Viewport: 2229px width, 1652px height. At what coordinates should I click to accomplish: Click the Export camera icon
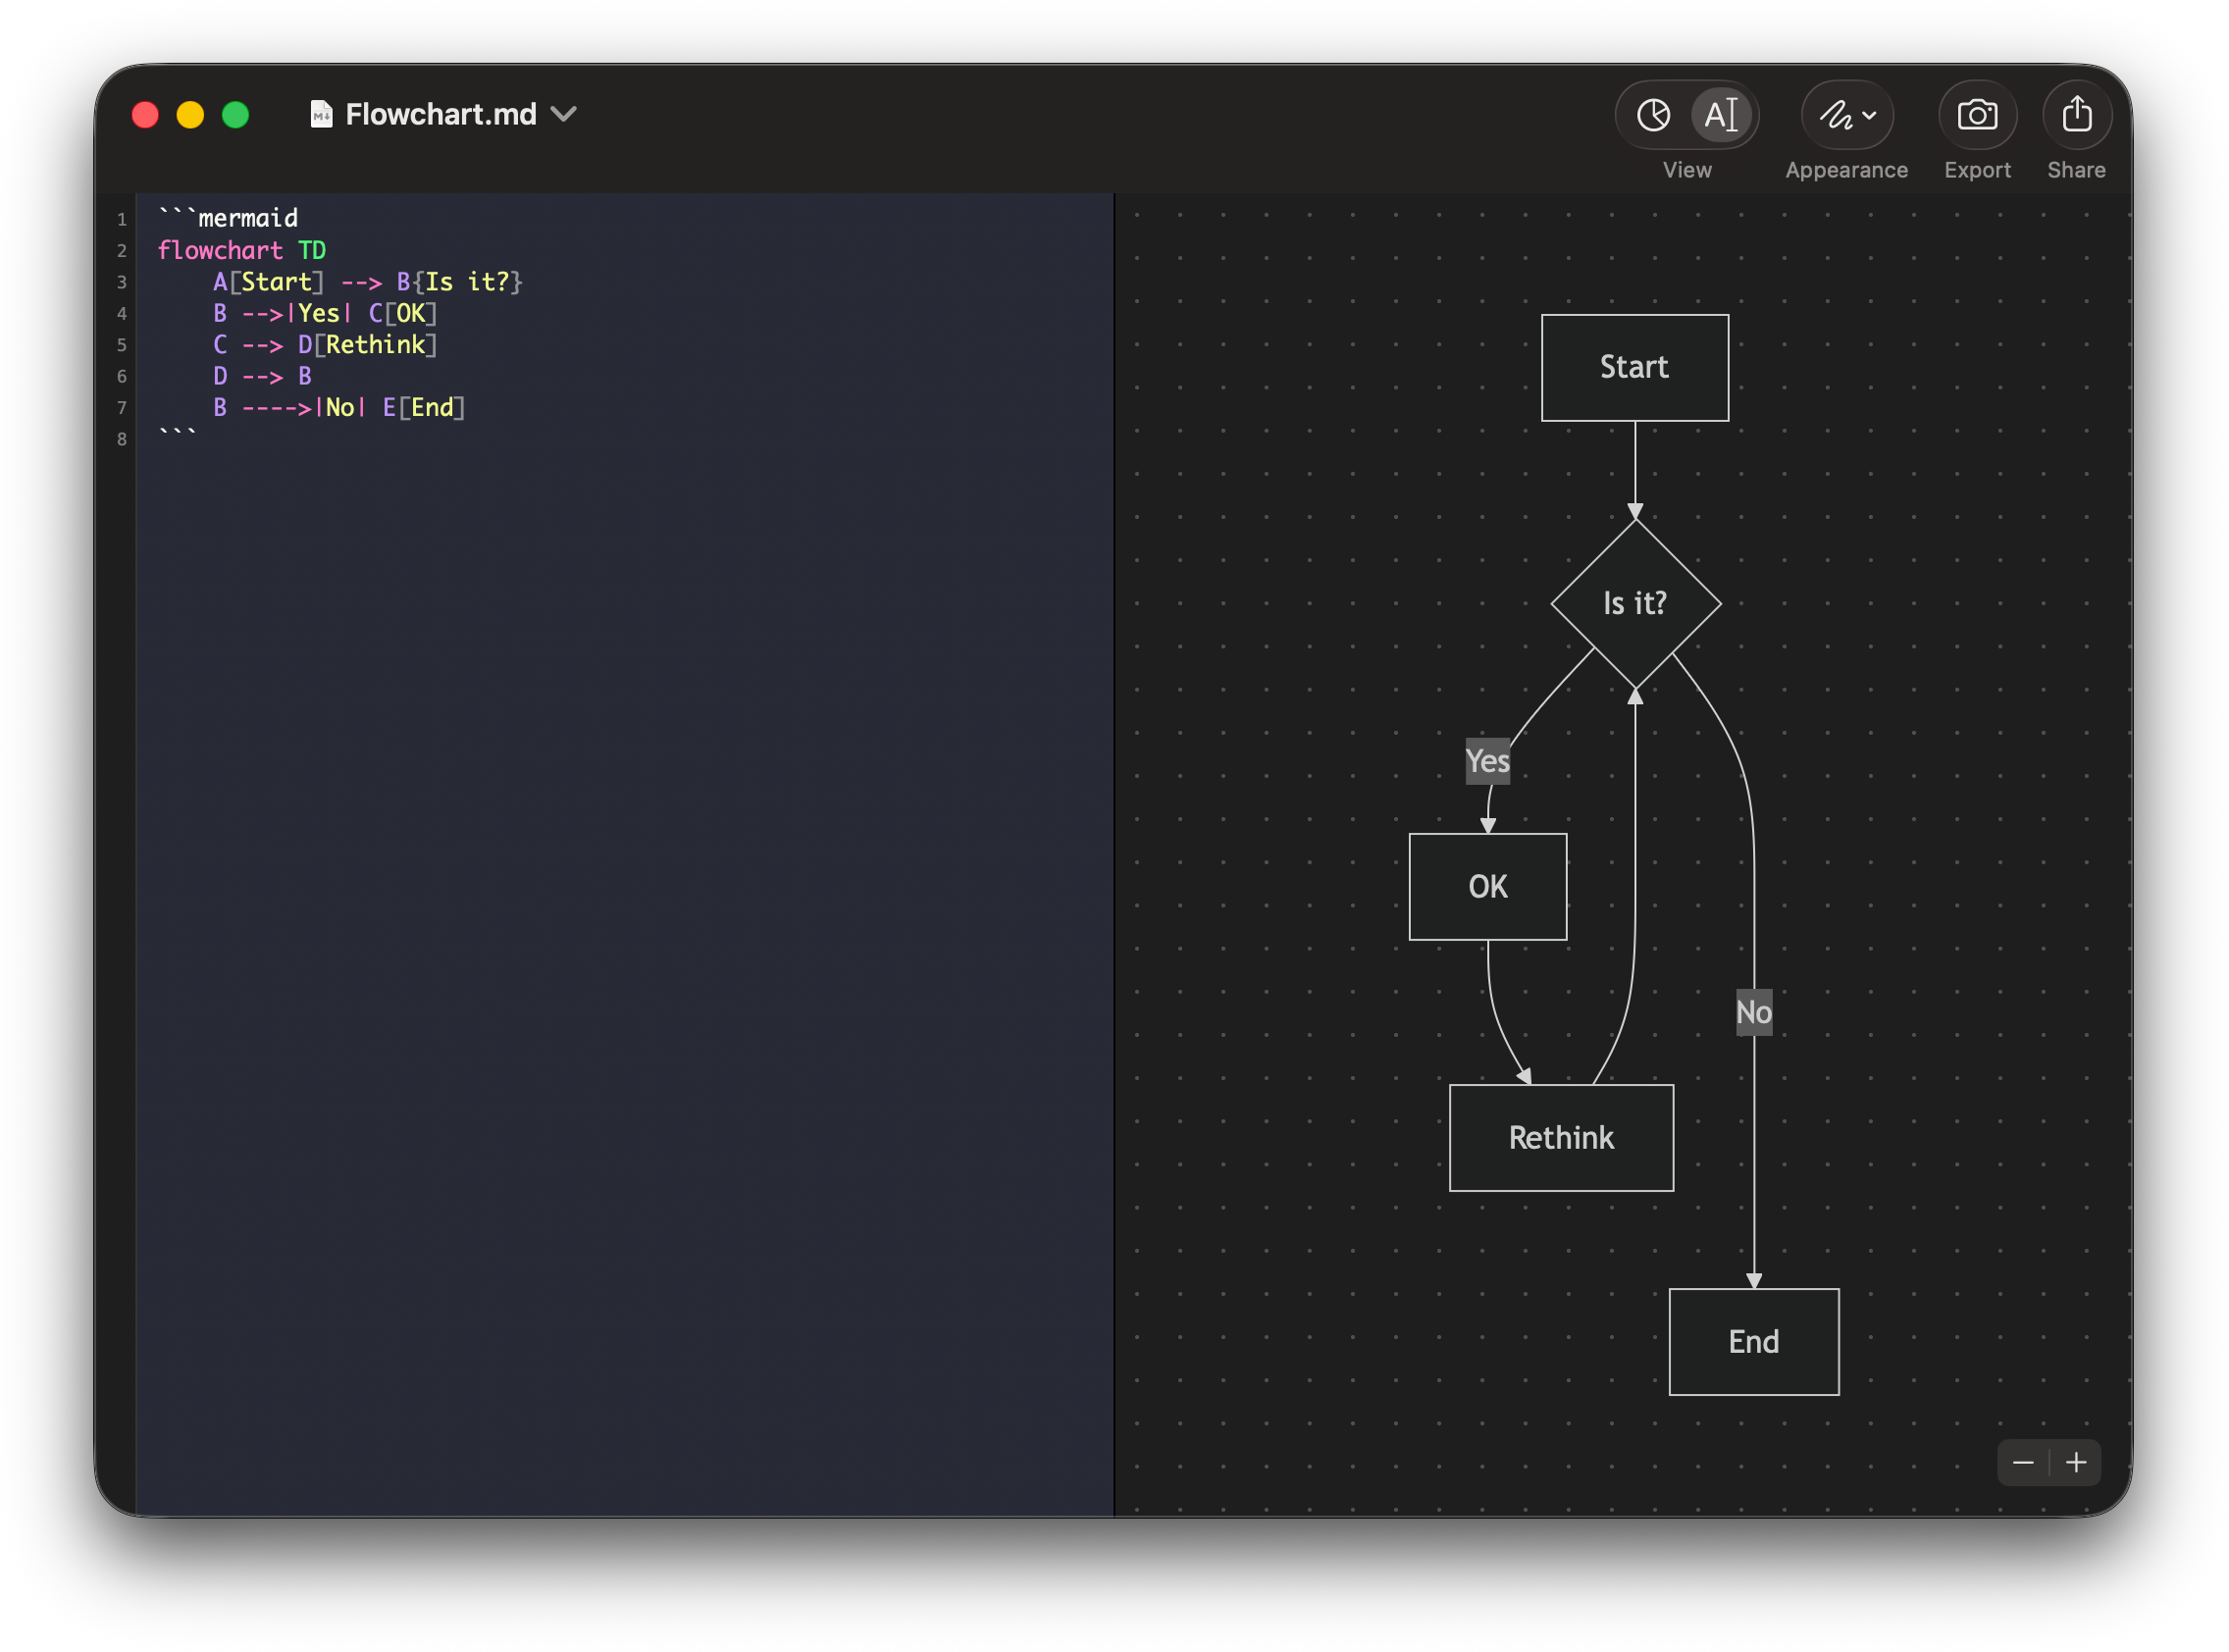1976,115
